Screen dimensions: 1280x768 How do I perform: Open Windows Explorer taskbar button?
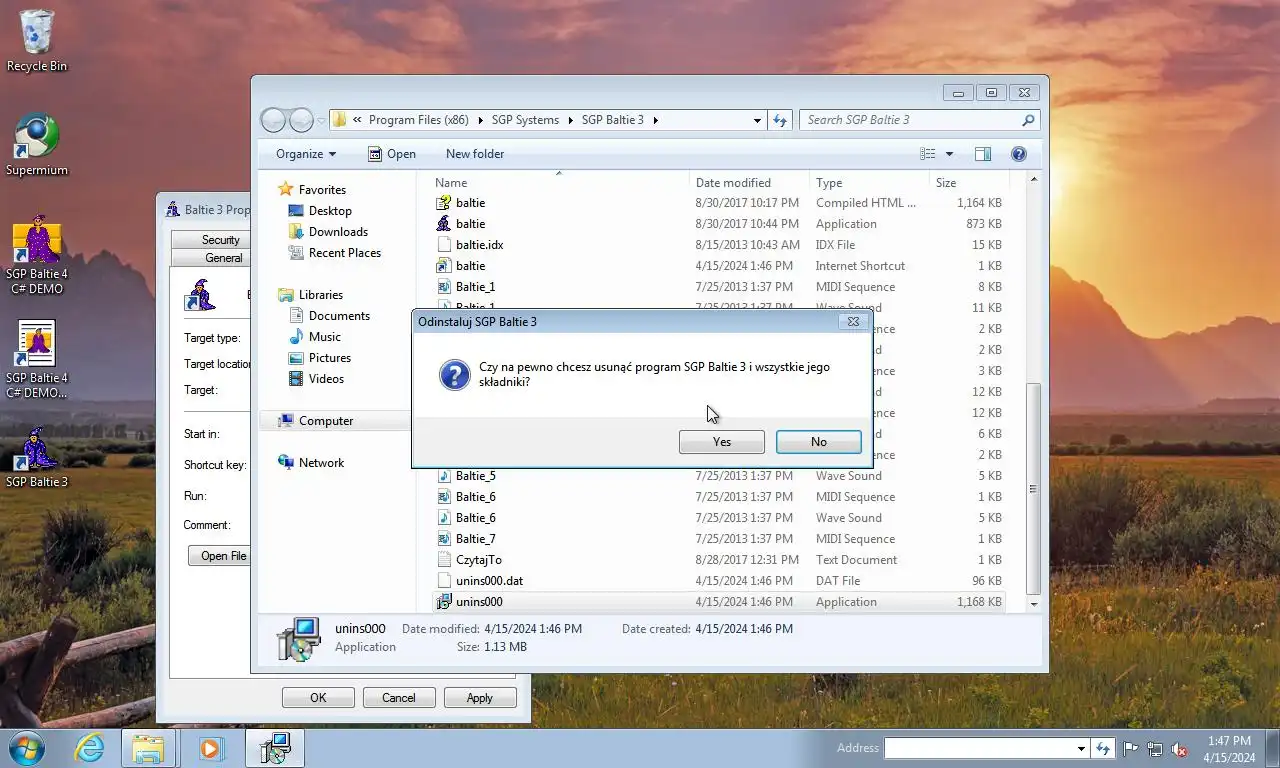[148, 748]
